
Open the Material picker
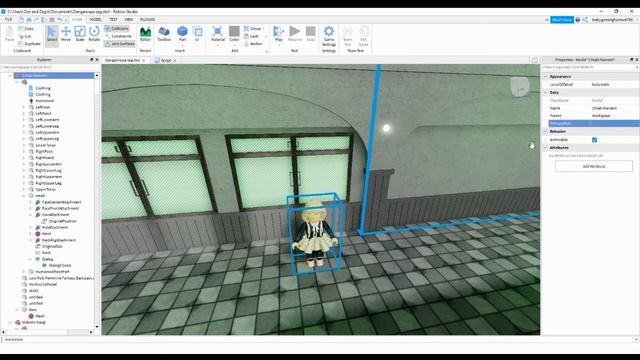218,34
